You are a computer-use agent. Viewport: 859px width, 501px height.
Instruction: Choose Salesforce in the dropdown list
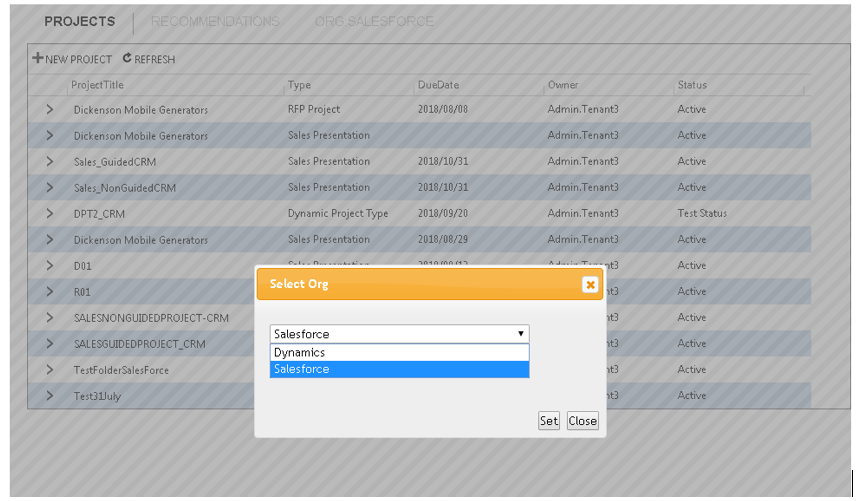coord(399,369)
